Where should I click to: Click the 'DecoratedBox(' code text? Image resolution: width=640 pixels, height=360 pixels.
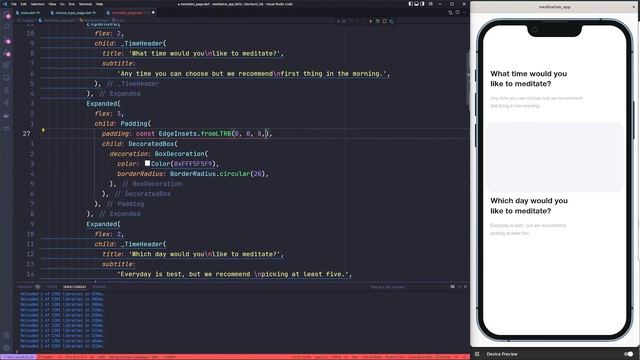point(153,144)
